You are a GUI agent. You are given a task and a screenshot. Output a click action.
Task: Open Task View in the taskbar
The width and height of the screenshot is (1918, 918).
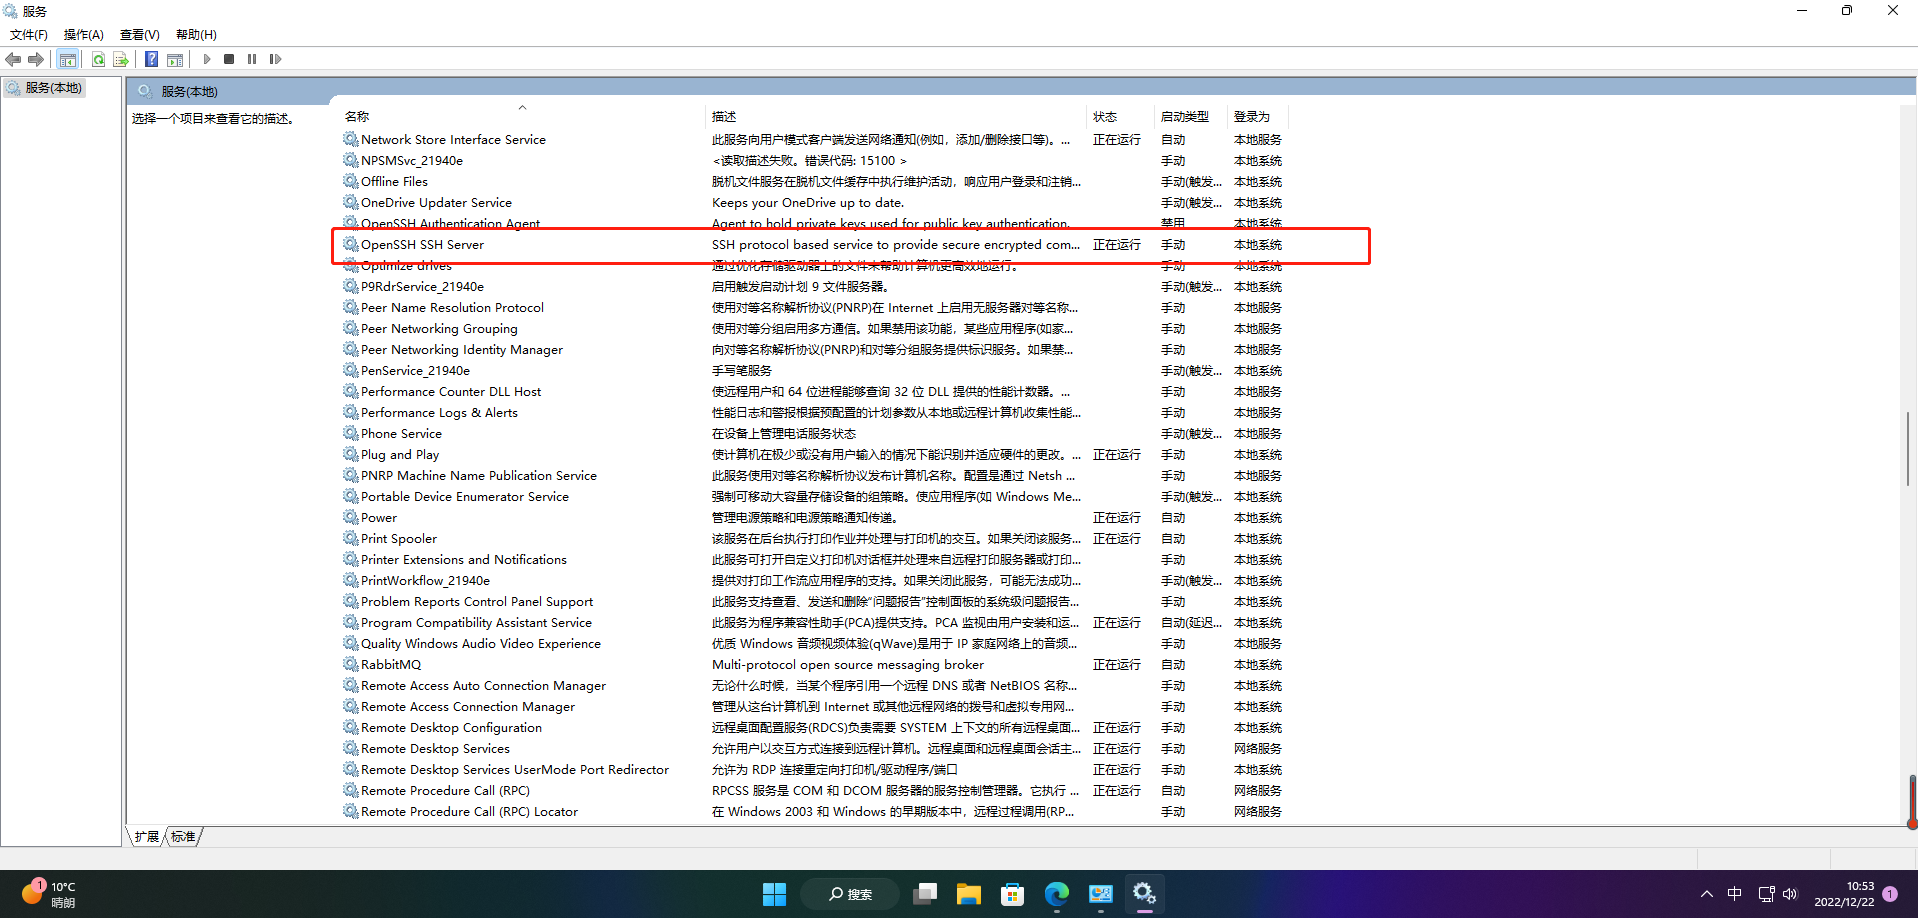tap(925, 894)
